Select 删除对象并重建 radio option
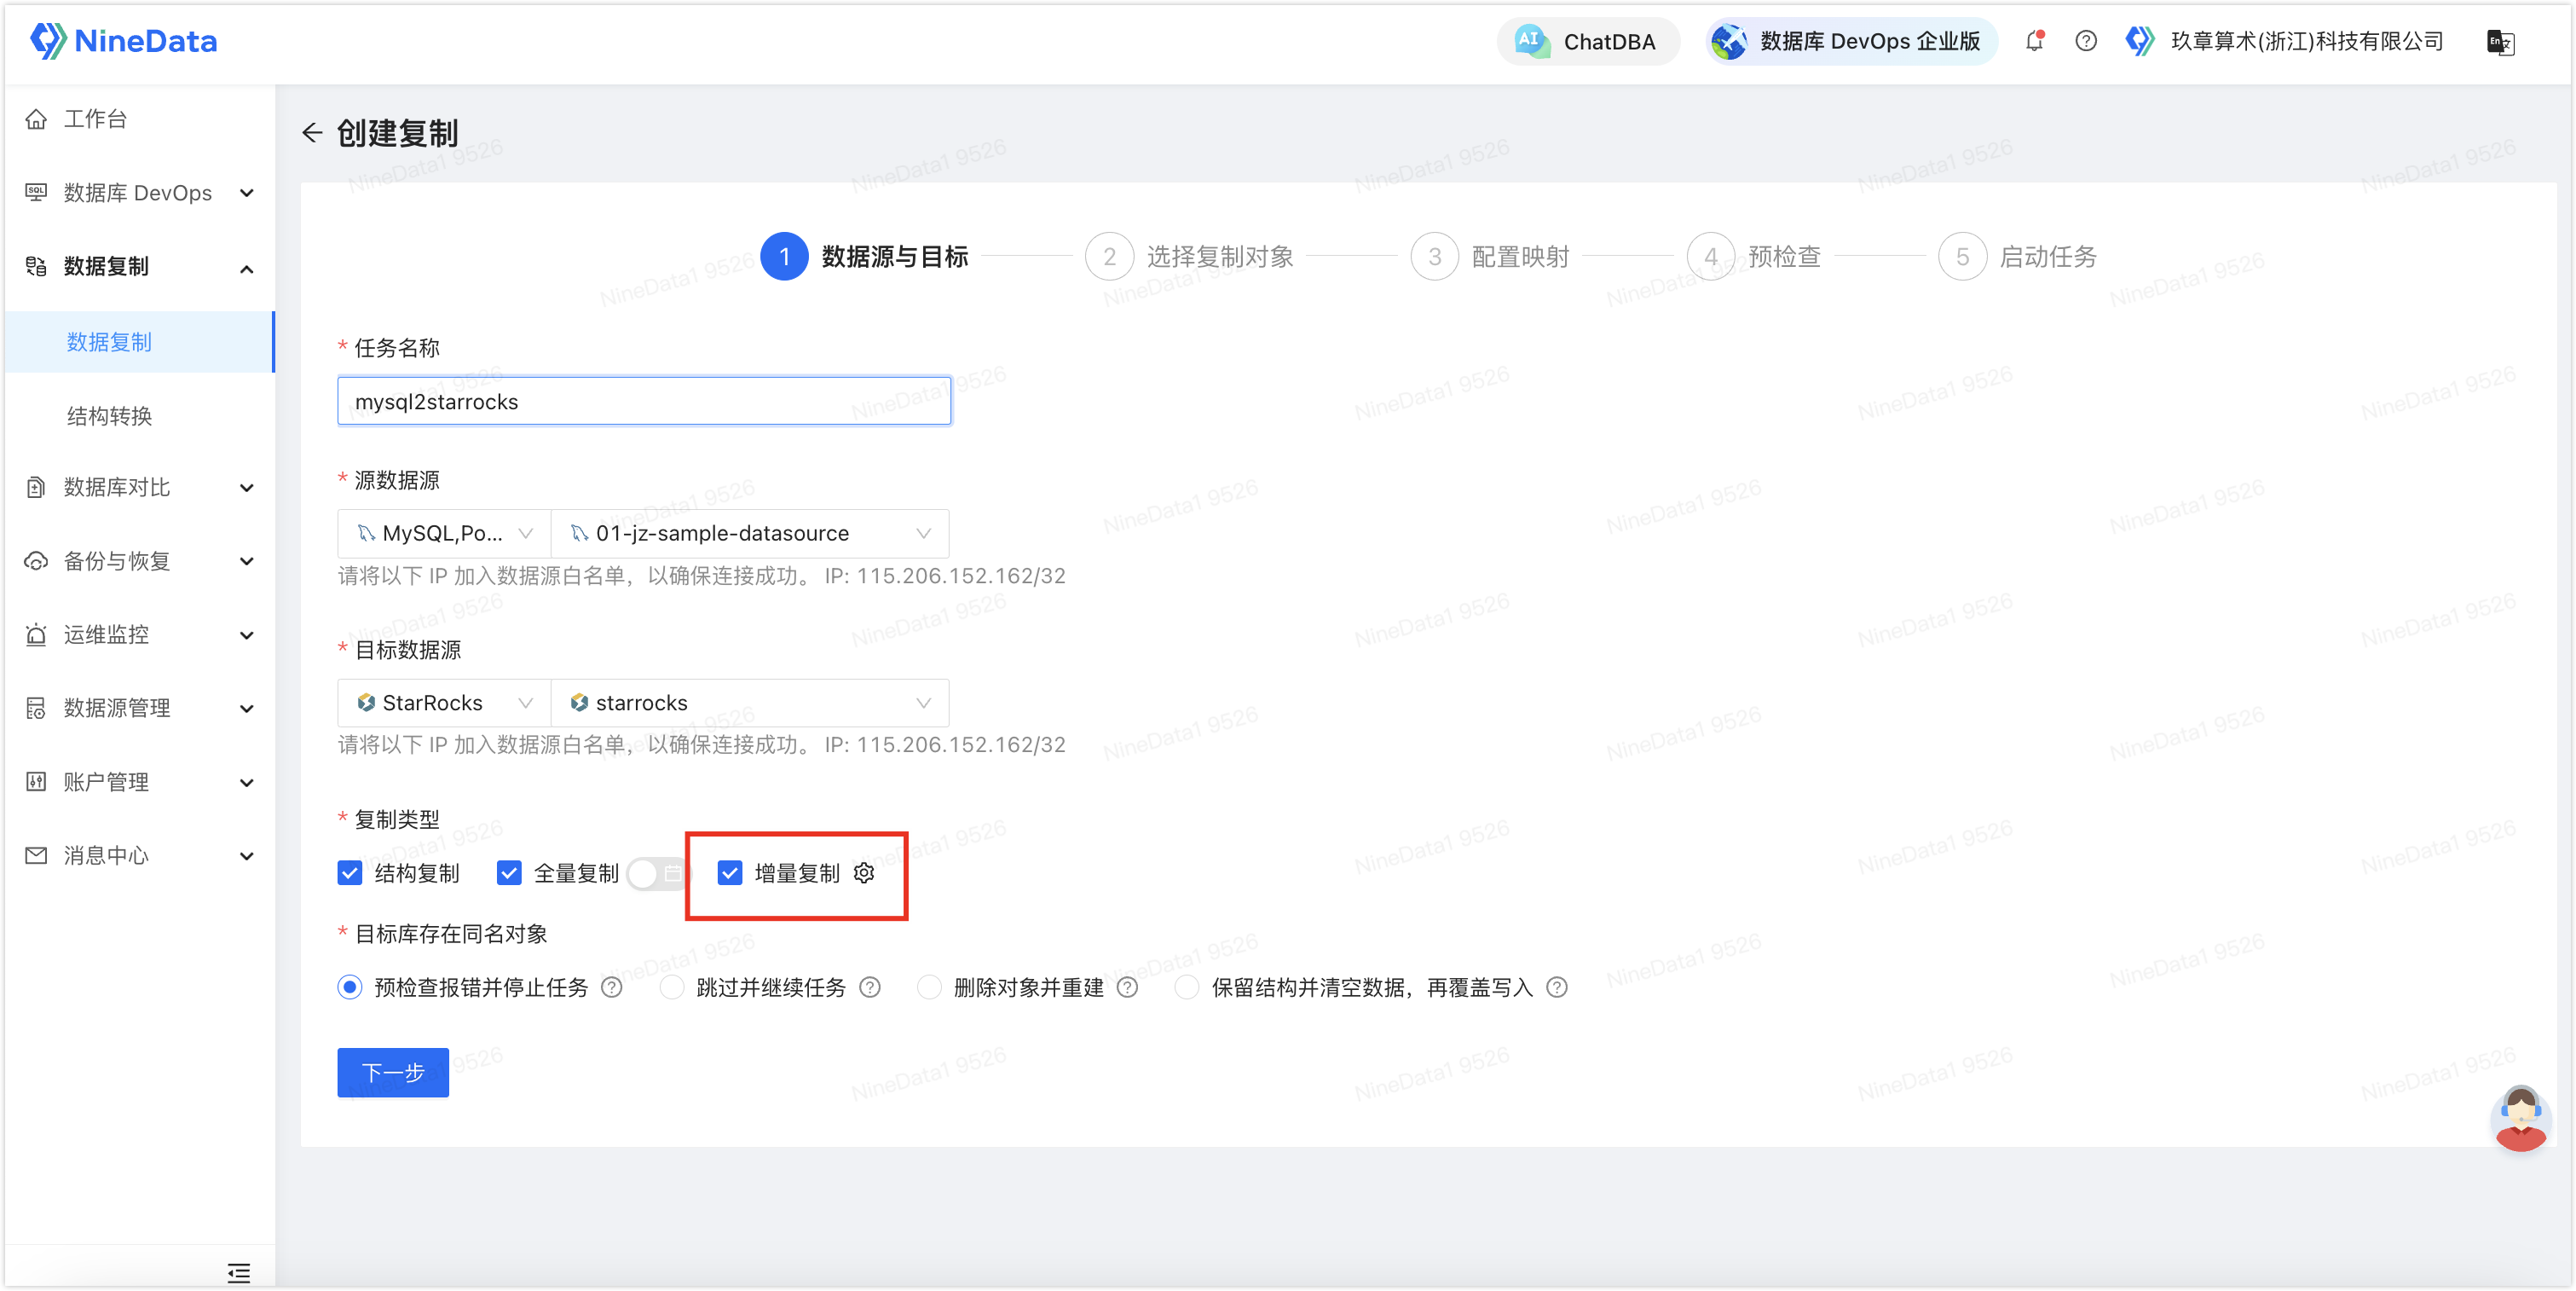 (x=929, y=988)
